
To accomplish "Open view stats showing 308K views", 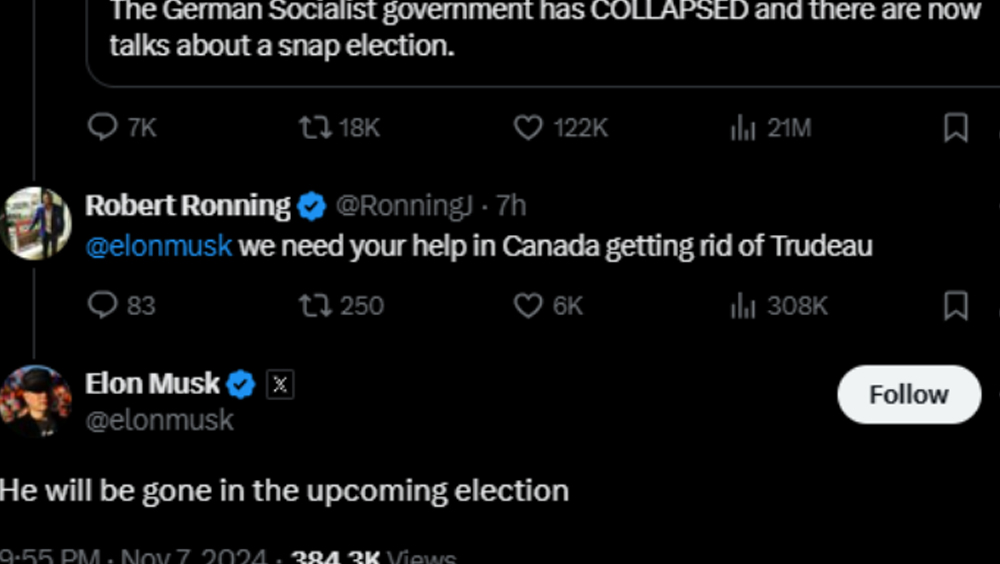I will [743, 305].
